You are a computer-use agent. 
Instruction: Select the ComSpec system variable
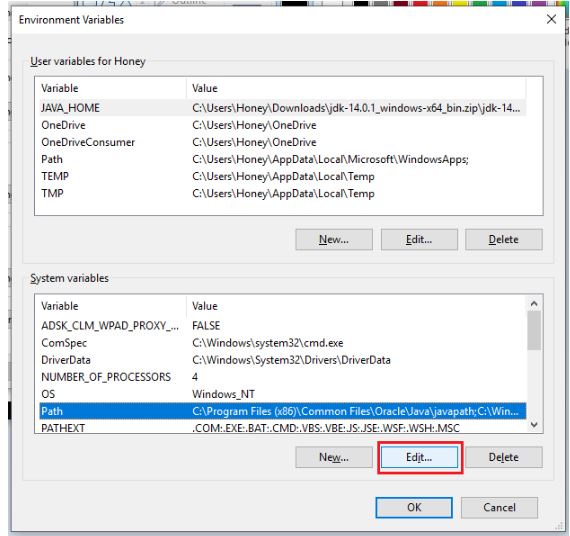[x=283, y=343]
